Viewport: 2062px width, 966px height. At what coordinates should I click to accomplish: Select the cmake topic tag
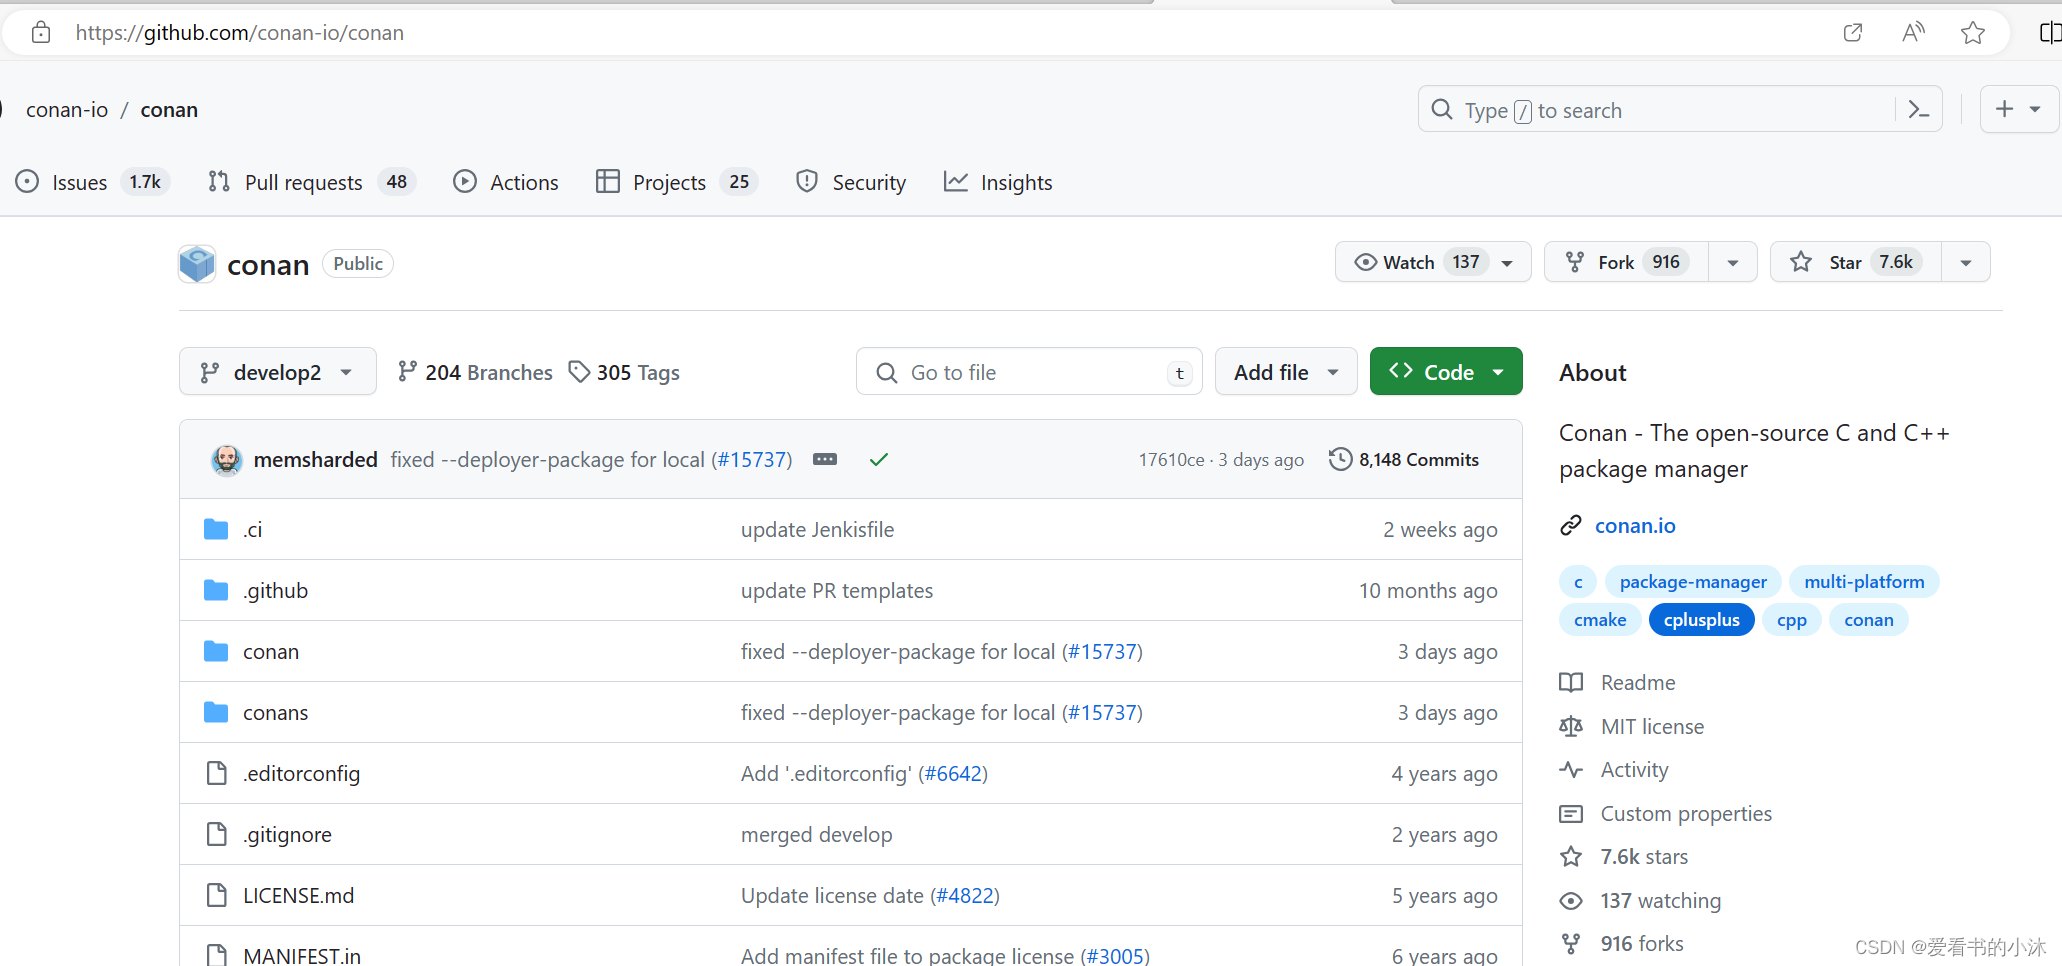click(x=1600, y=619)
